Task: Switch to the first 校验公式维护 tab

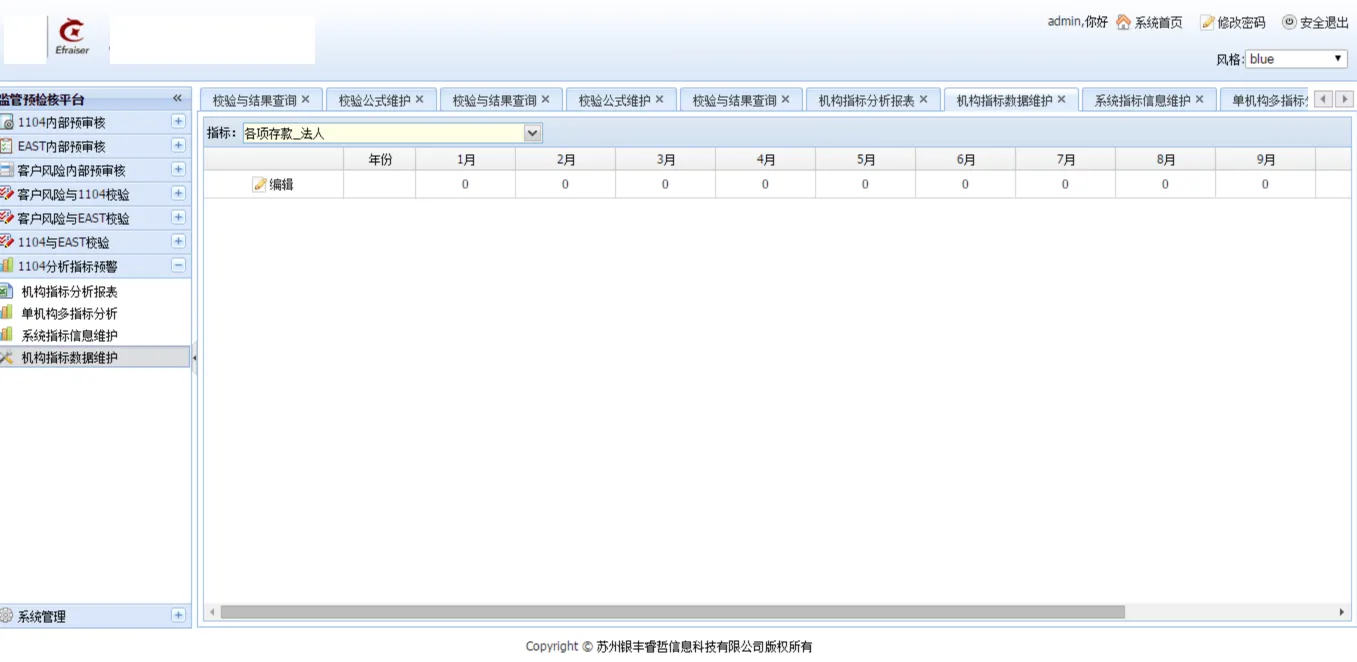Action: (x=374, y=100)
